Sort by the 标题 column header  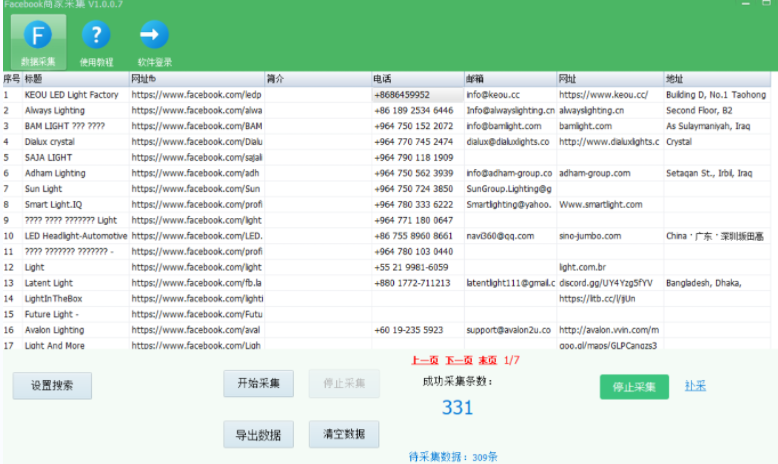click(75, 79)
